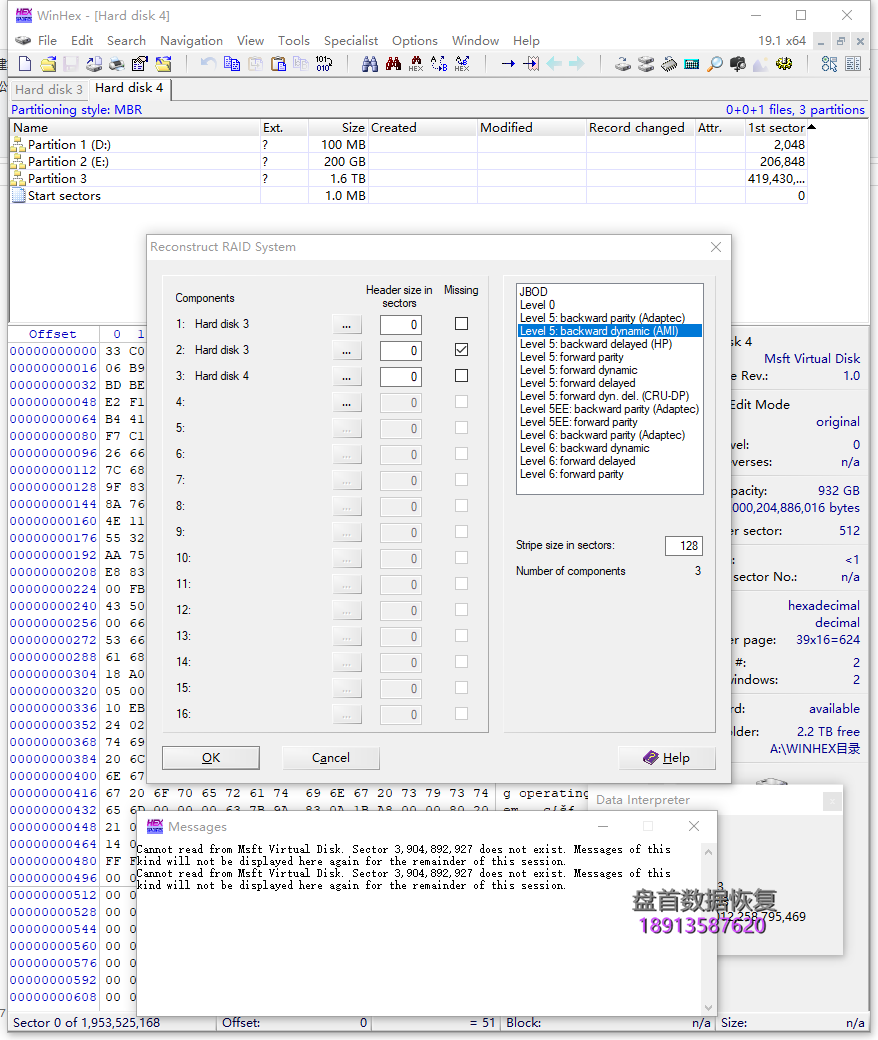The image size is (878, 1040).
Task: Open the File menu
Action: coord(47,40)
